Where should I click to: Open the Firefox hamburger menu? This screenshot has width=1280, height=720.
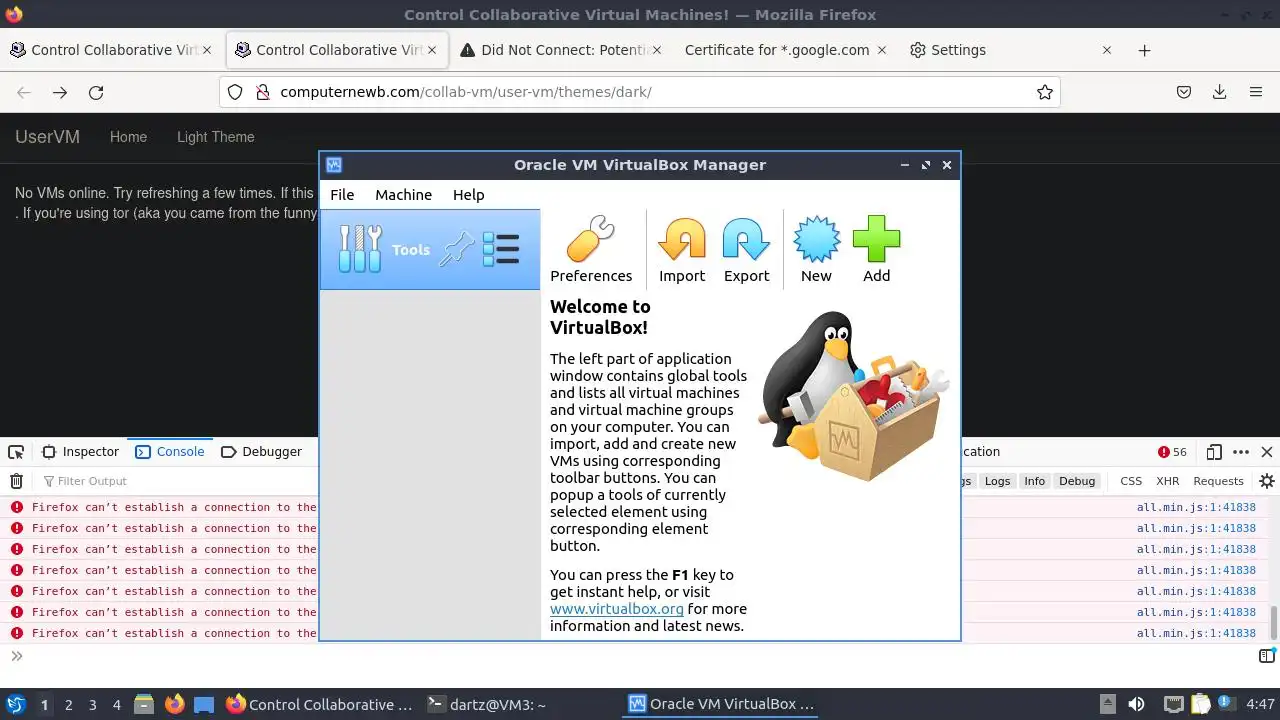(x=1256, y=92)
